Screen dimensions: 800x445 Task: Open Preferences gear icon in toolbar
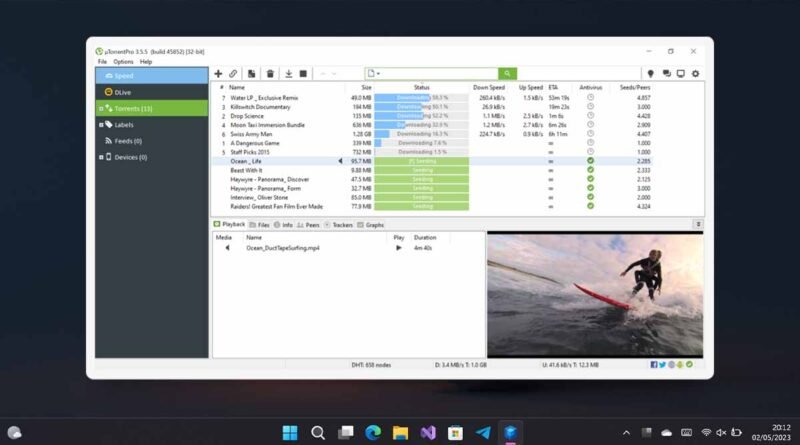(695, 73)
